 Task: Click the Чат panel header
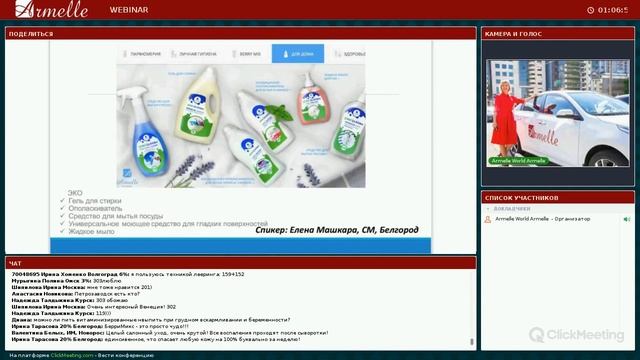240,263
